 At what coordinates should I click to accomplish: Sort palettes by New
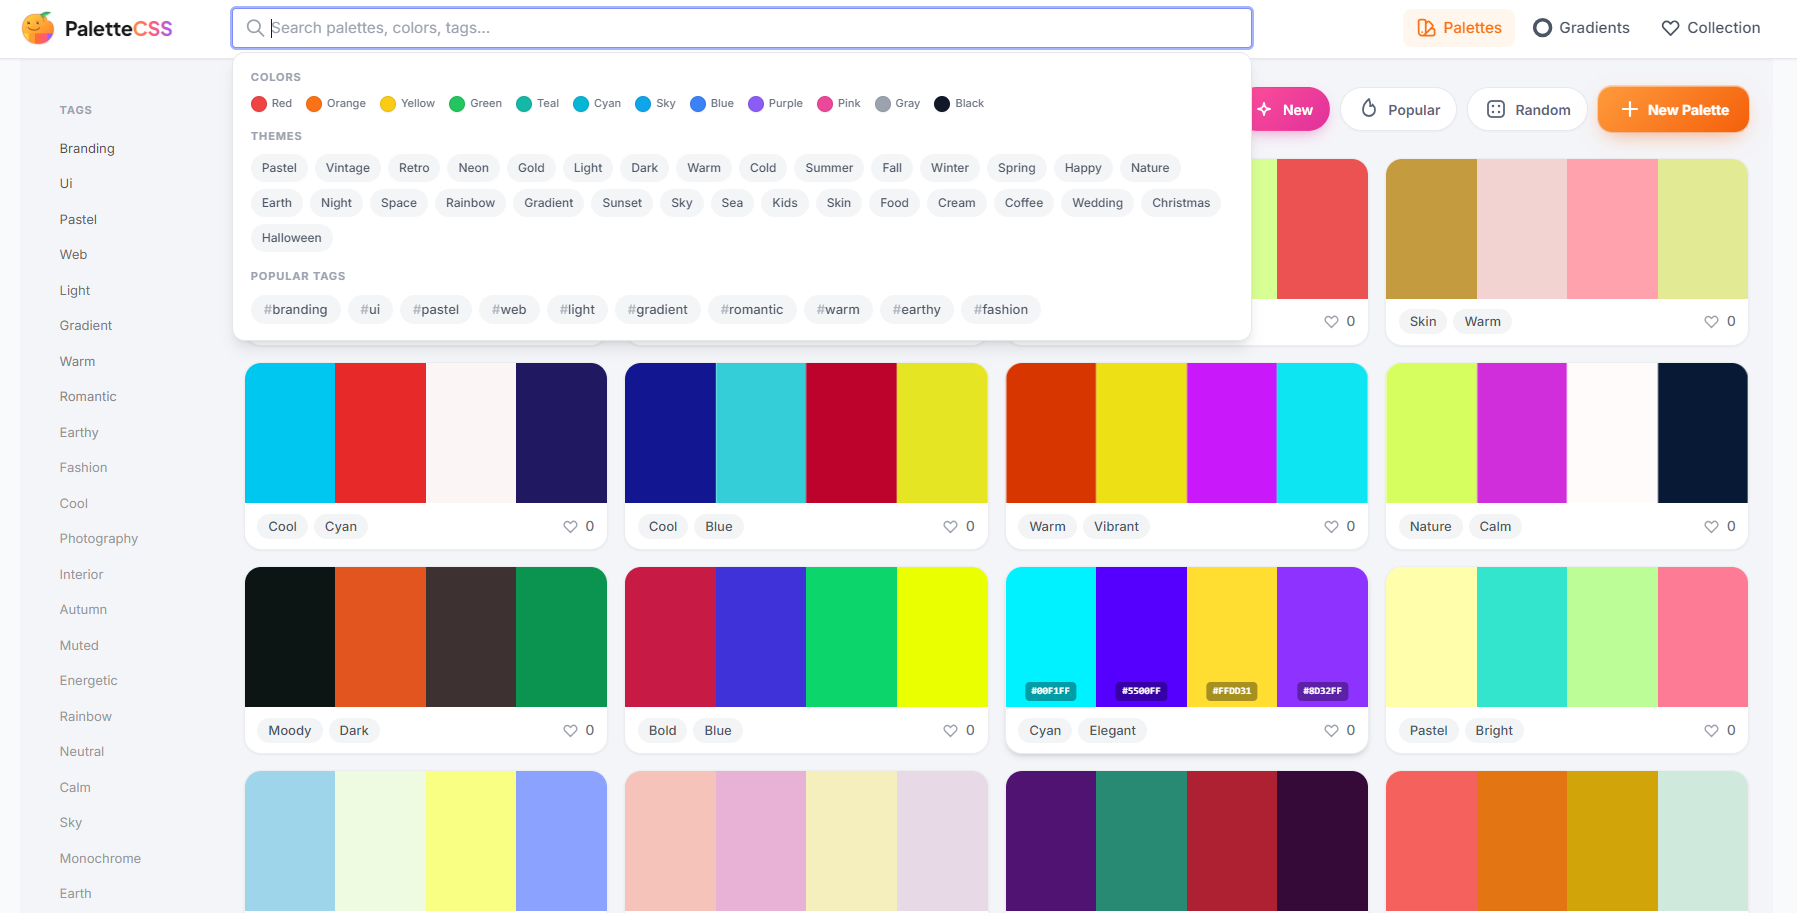[1290, 110]
